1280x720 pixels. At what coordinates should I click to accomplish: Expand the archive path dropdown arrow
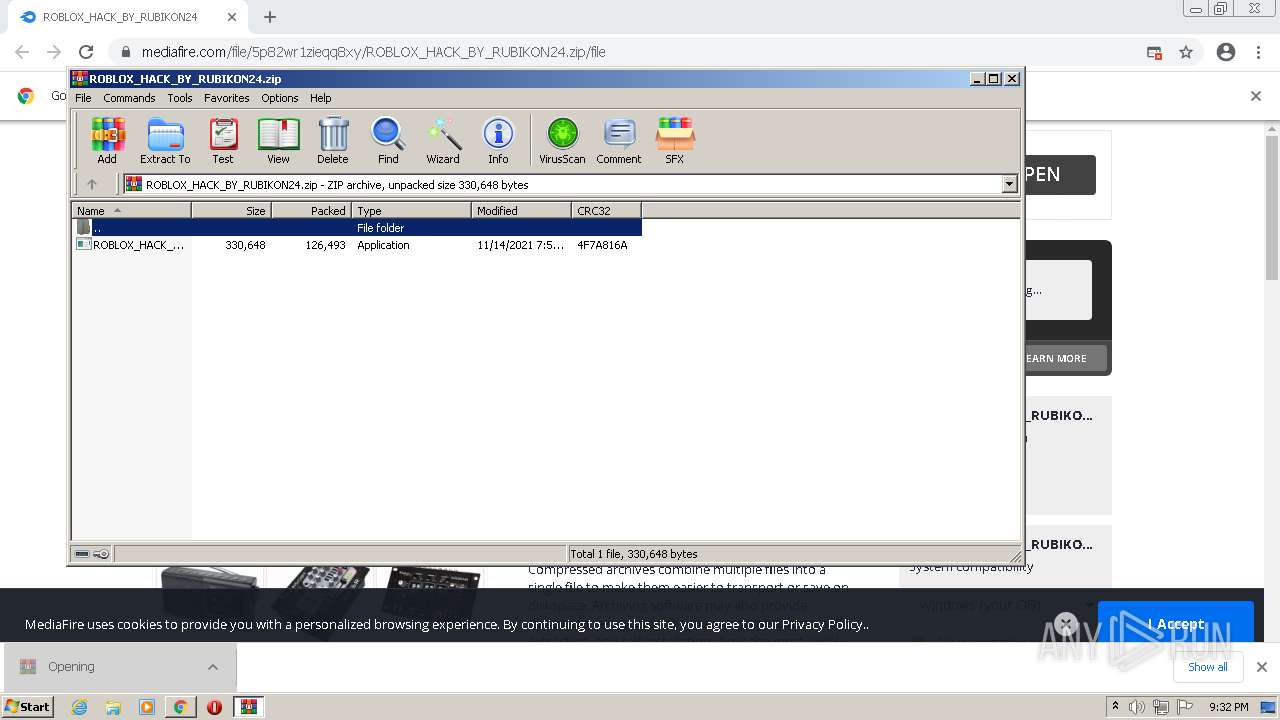tap(1009, 184)
